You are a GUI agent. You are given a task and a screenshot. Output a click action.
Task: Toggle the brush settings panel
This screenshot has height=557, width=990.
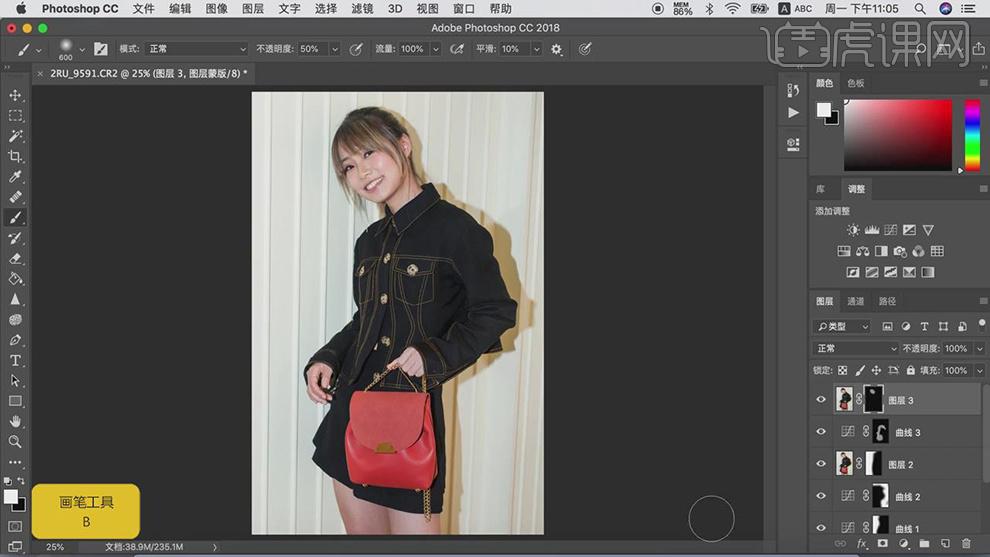click(x=100, y=49)
